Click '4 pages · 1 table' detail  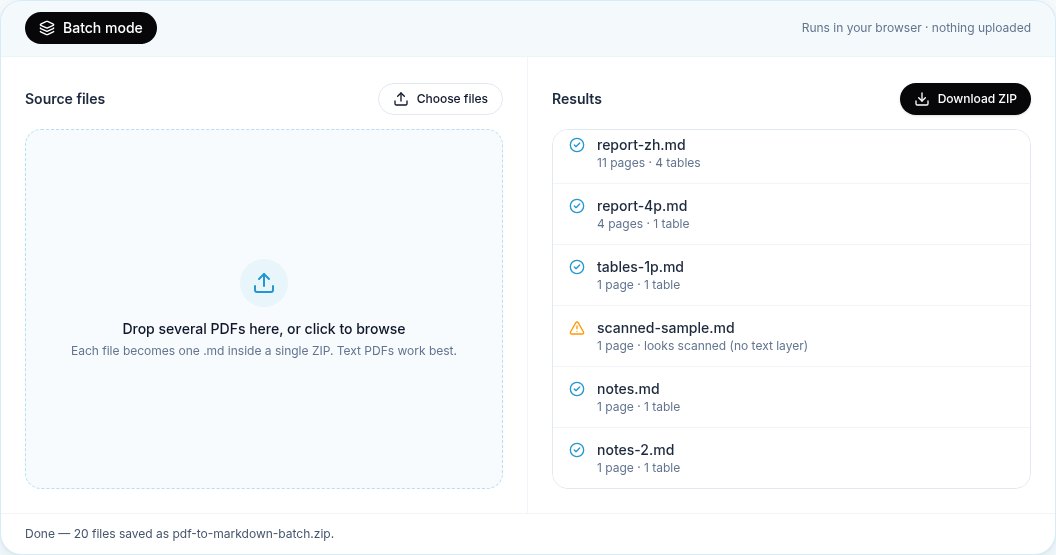click(643, 224)
